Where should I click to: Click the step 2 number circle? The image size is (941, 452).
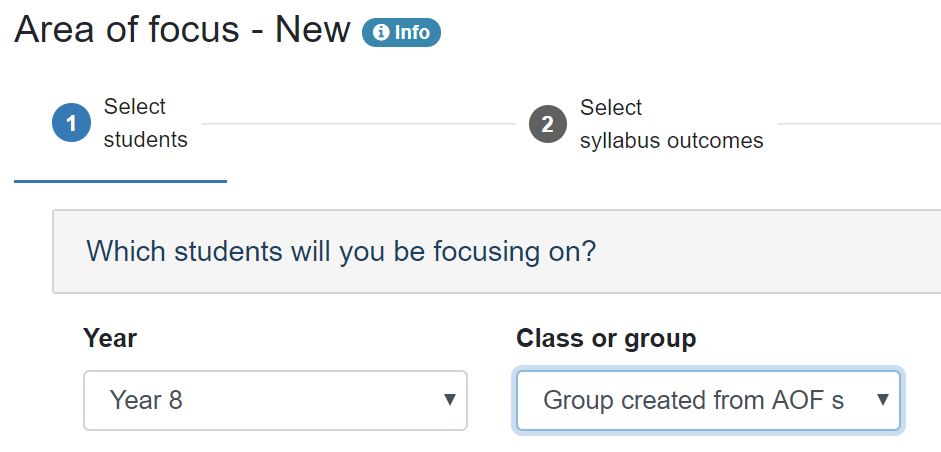click(547, 124)
